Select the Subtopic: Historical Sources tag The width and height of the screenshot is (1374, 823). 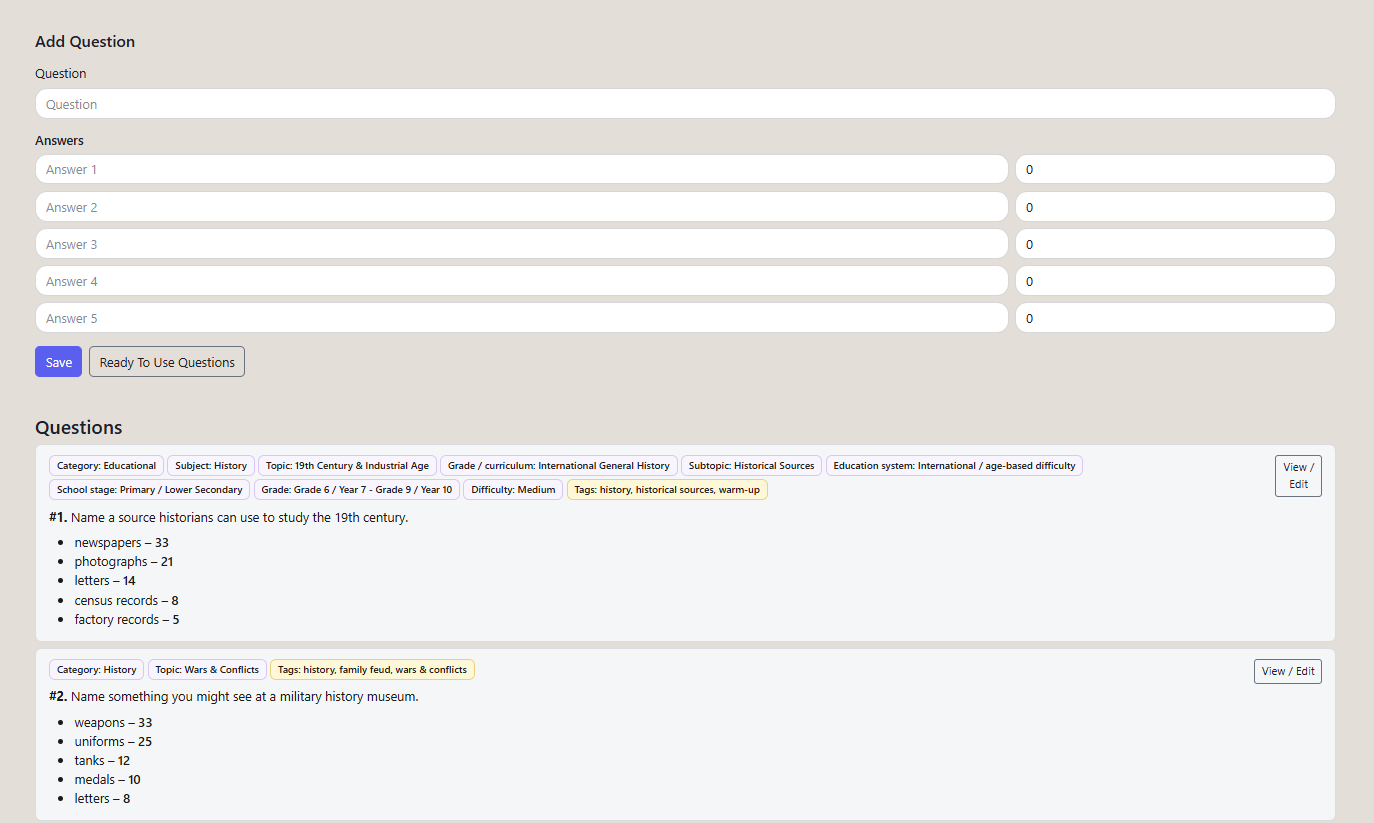click(x=752, y=466)
